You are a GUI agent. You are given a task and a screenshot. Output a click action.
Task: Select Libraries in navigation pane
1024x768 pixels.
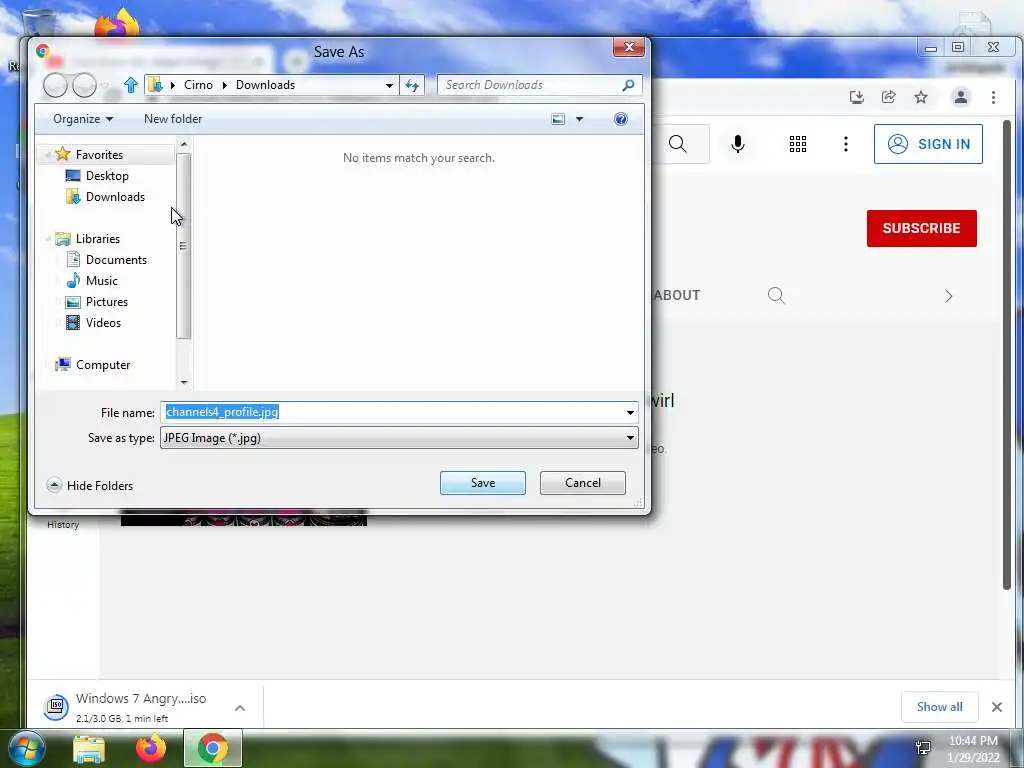(x=97, y=238)
